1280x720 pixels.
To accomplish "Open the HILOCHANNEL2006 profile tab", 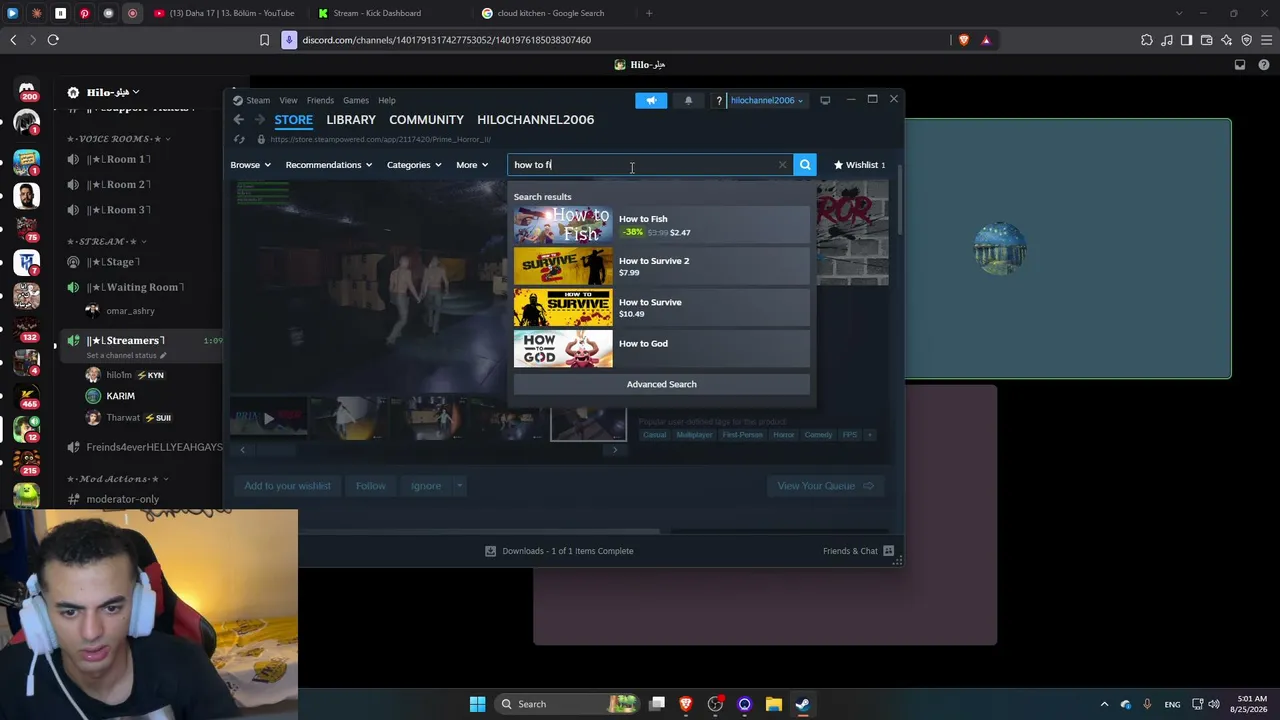I will point(535,120).
